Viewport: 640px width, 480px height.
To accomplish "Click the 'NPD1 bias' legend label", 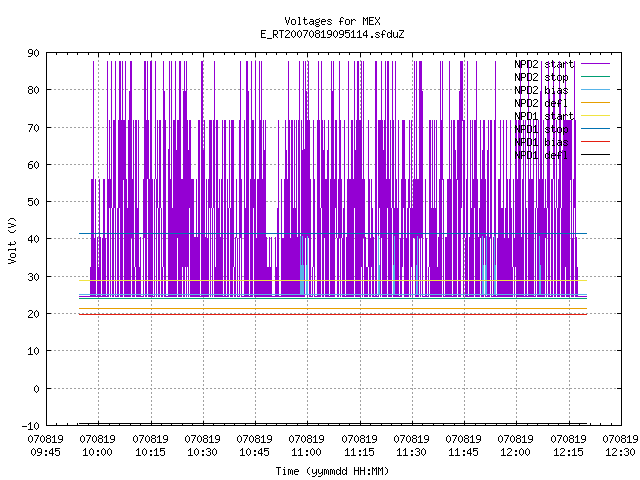I will click(x=541, y=142).
